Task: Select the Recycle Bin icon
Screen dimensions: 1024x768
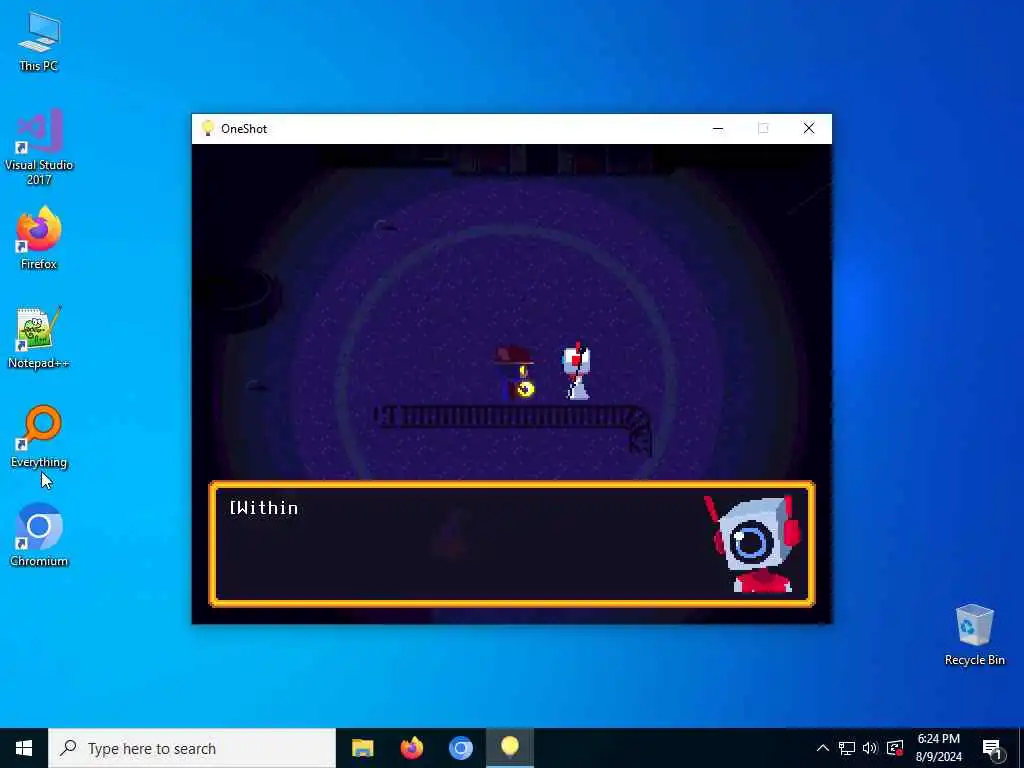Action: click(x=974, y=635)
